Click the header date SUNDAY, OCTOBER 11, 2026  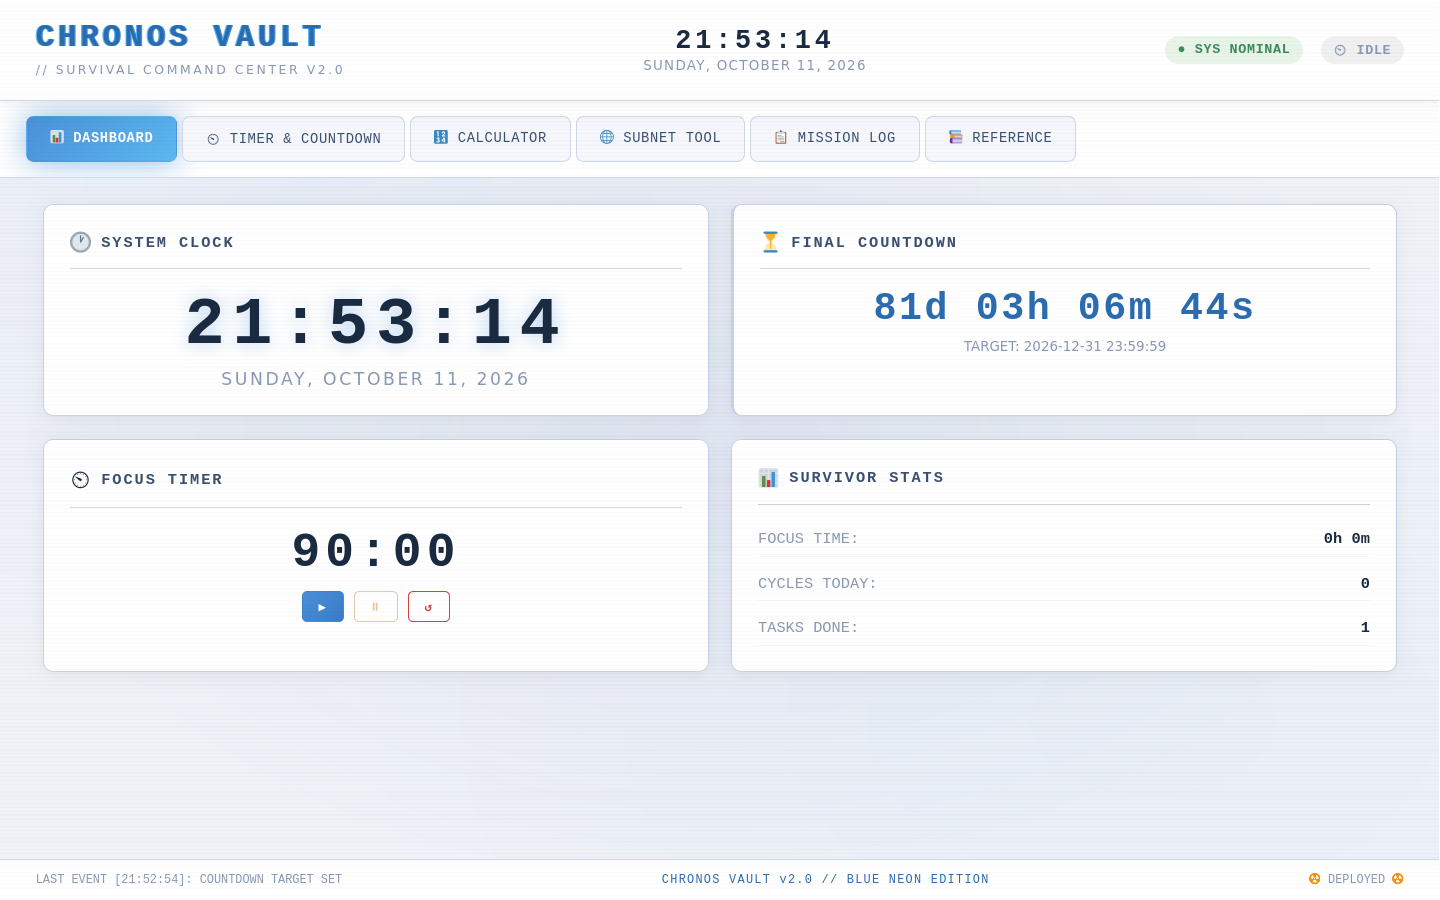tap(754, 65)
